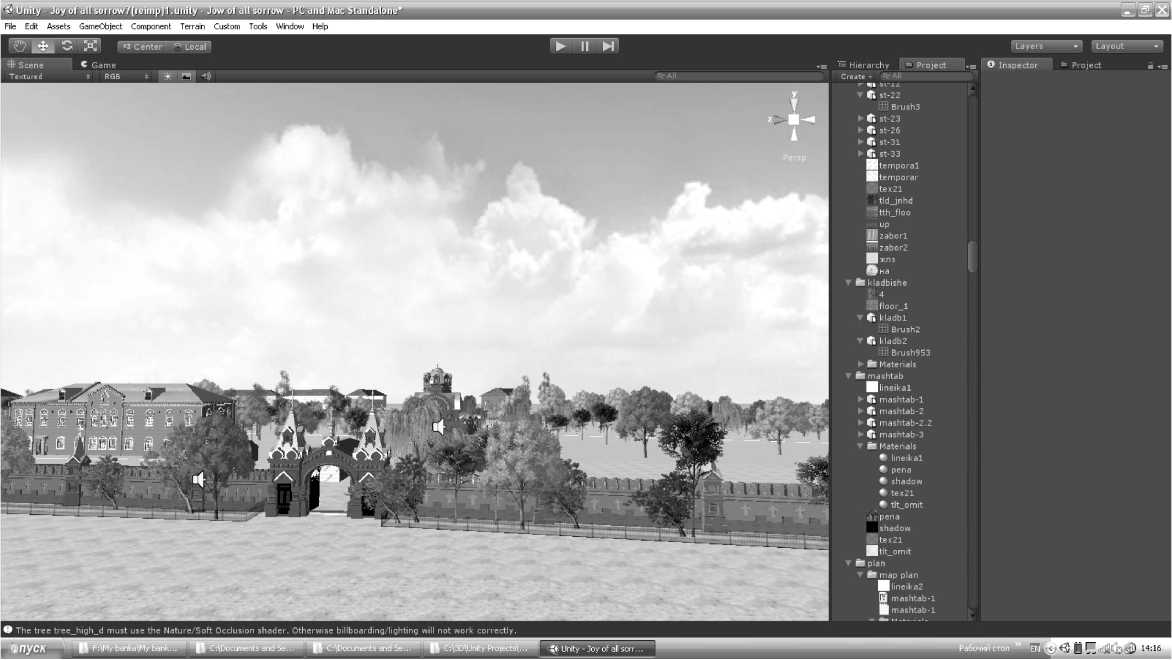Switch to the Game tab
The width and height of the screenshot is (1172, 660).
click(99, 65)
